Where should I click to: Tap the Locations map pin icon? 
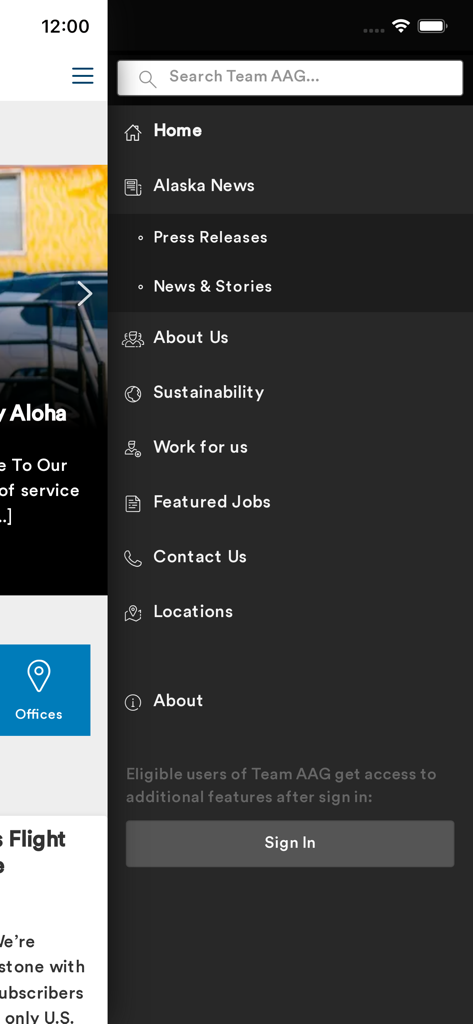(133, 613)
